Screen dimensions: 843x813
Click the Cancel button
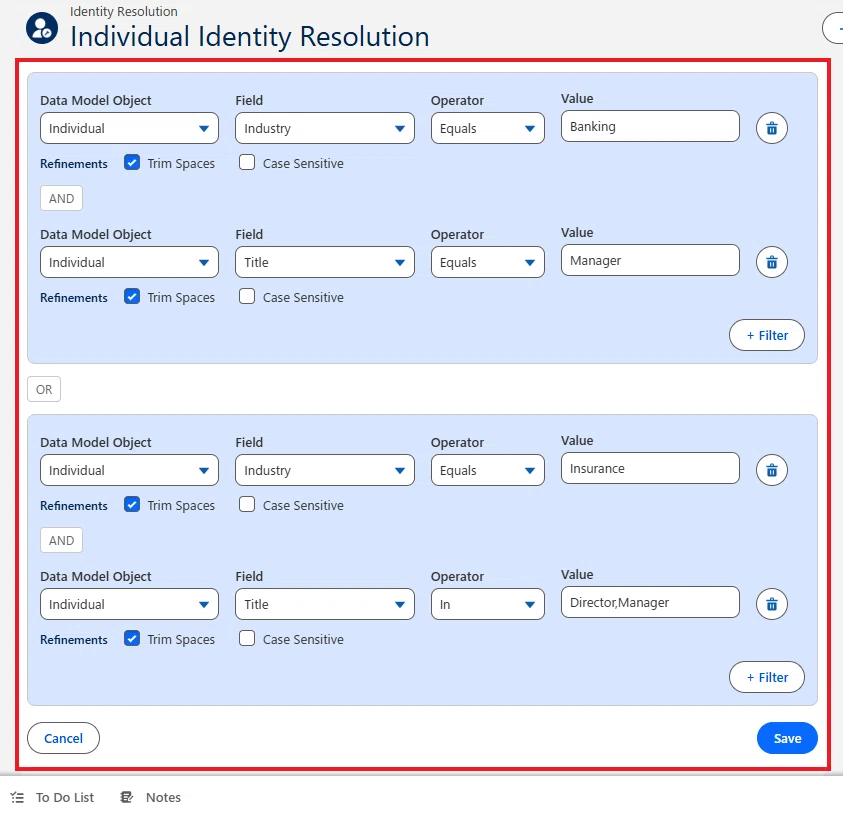pyautogui.click(x=63, y=738)
